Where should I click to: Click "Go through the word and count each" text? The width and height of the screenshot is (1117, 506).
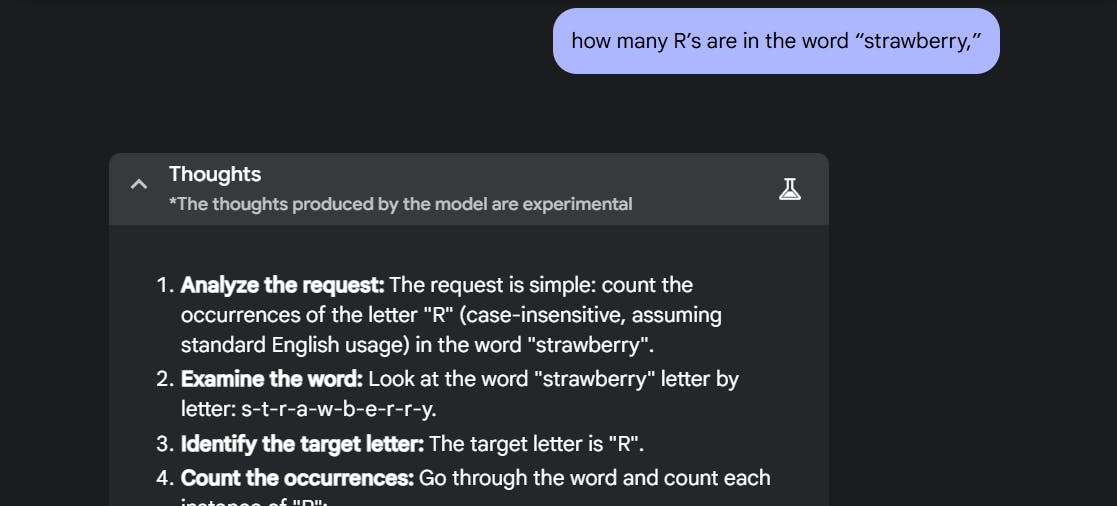tap(594, 478)
